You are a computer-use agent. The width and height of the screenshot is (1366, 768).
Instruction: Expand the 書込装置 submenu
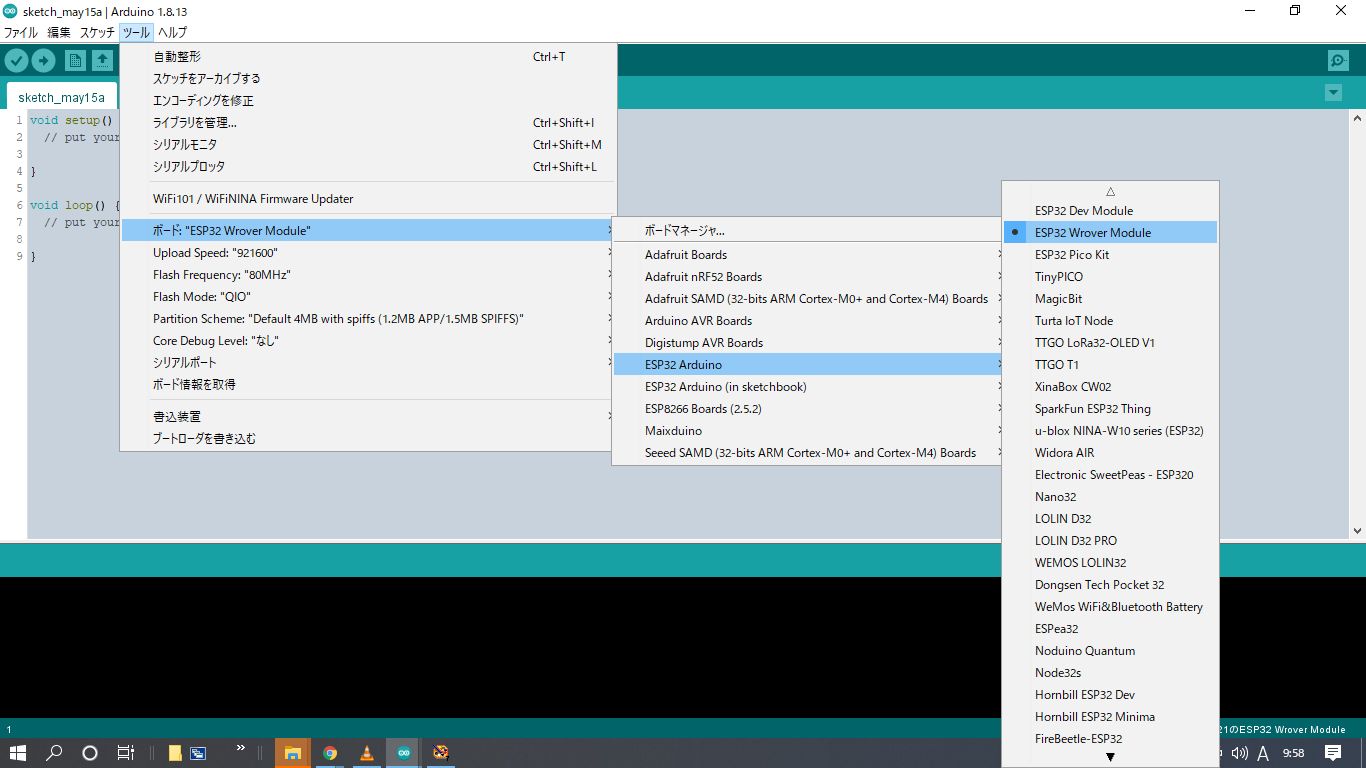[368, 417]
